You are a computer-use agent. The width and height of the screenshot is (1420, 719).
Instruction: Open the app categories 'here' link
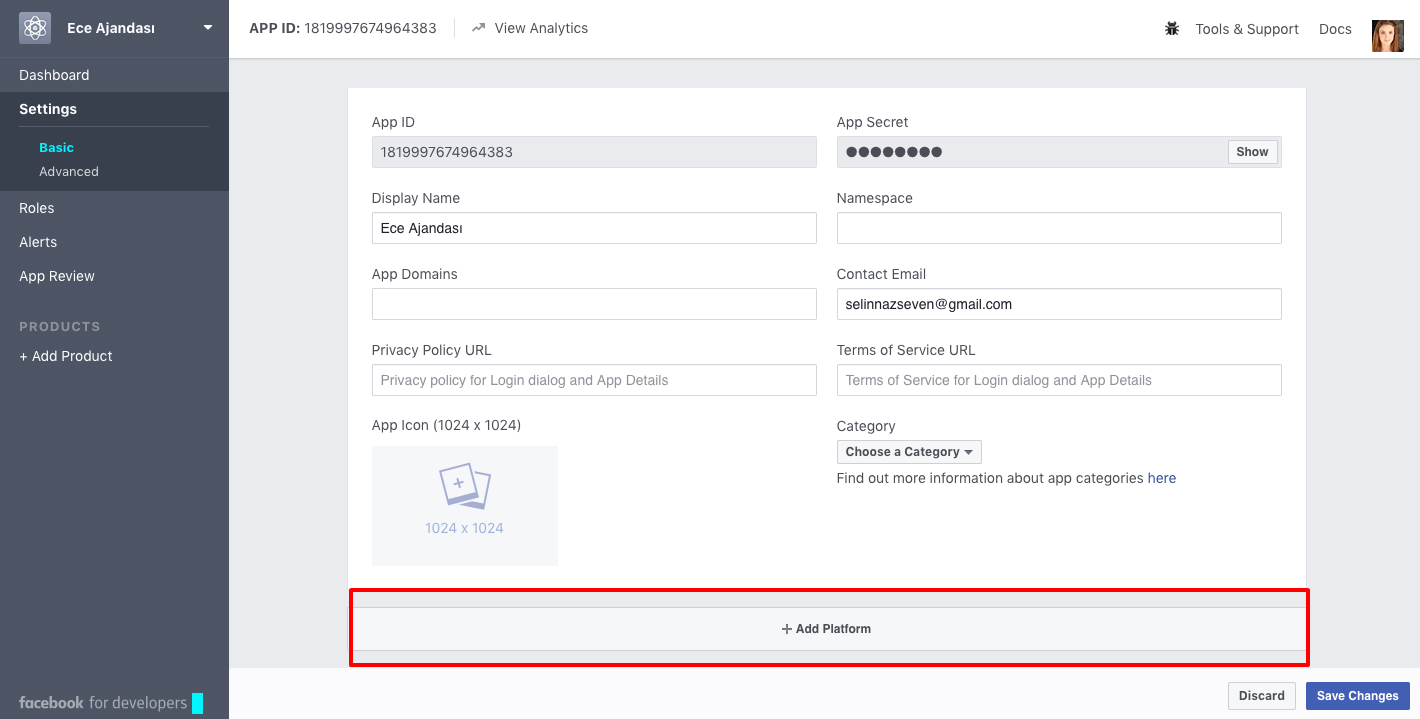1161,478
